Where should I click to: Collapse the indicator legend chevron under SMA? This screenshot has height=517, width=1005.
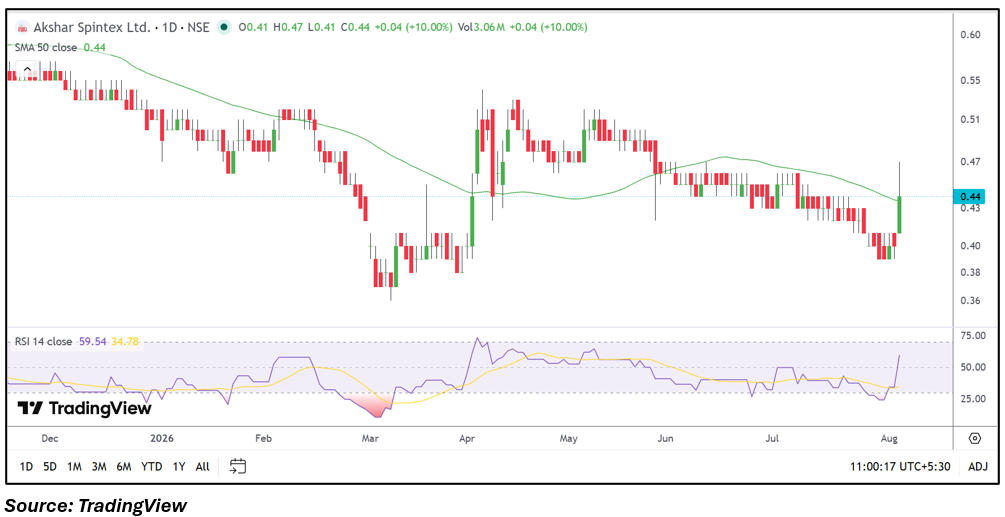pos(28,69)
